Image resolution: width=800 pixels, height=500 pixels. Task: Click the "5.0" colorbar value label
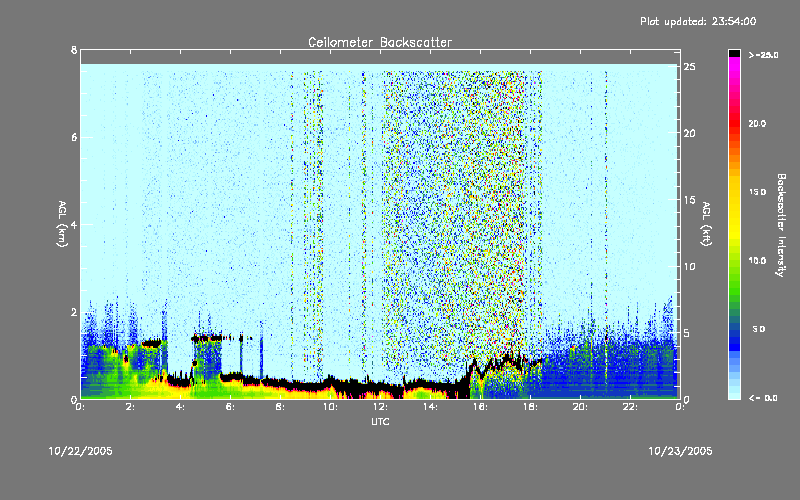click(x=759, y=329)
